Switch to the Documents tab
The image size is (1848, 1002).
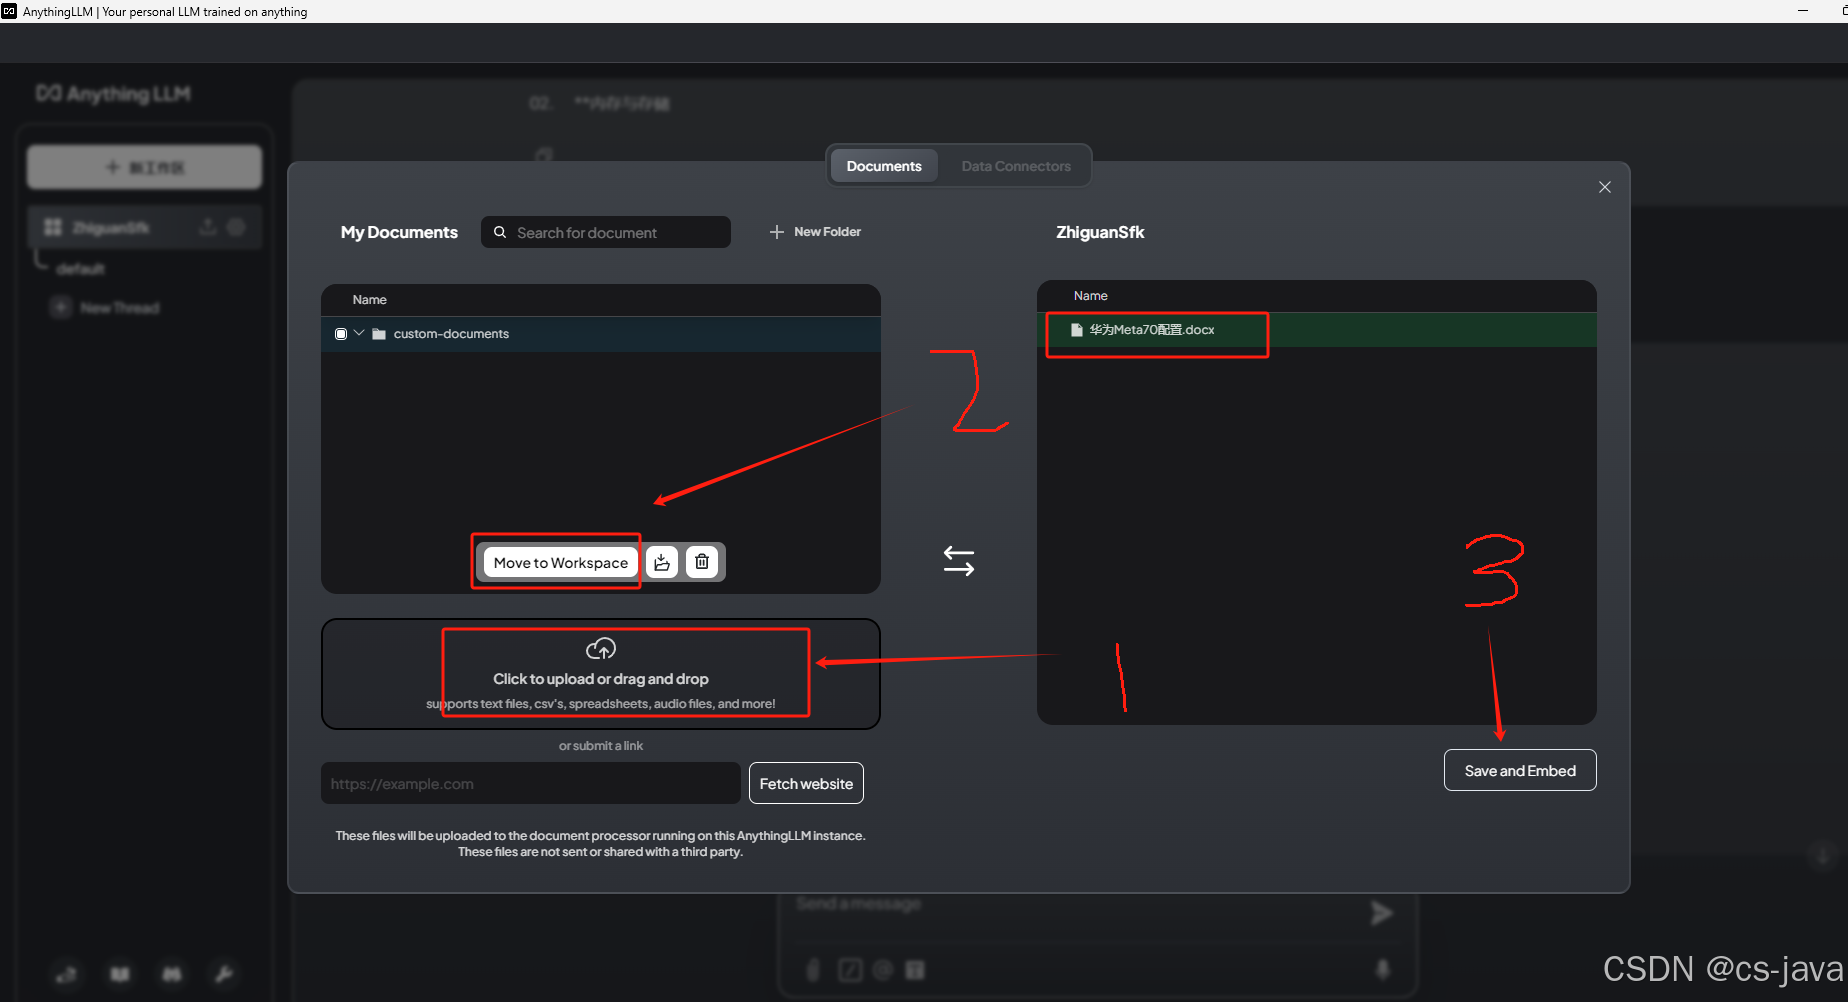point(884,166)
